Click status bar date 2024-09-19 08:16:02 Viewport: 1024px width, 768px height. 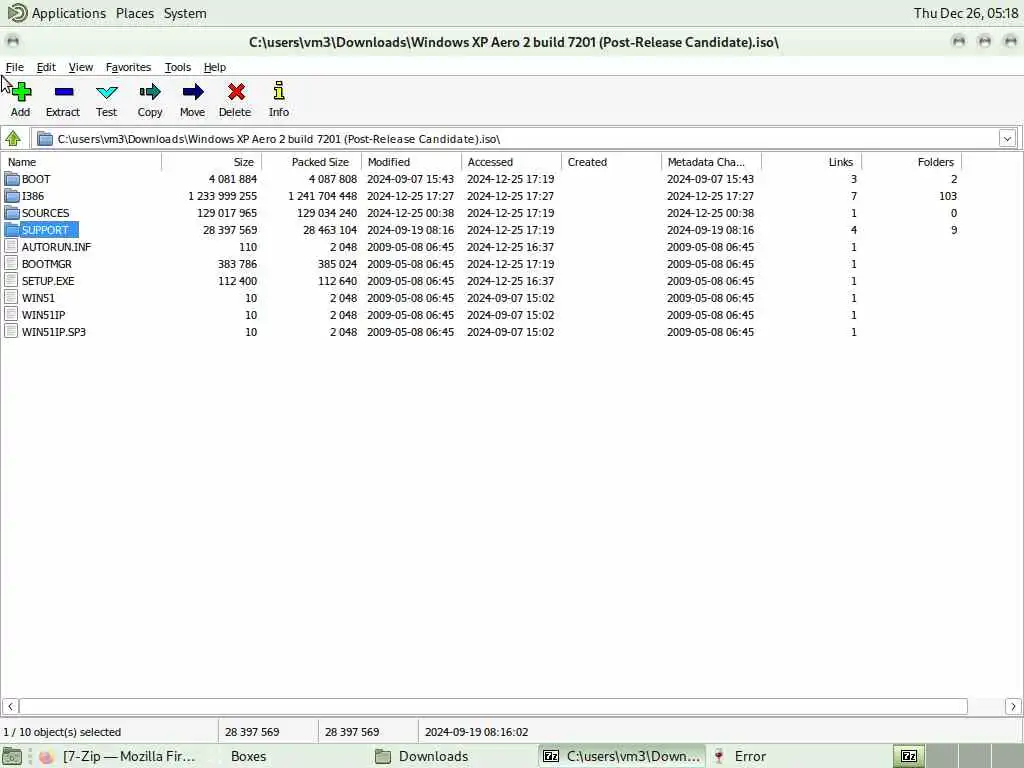click(476, 732)
